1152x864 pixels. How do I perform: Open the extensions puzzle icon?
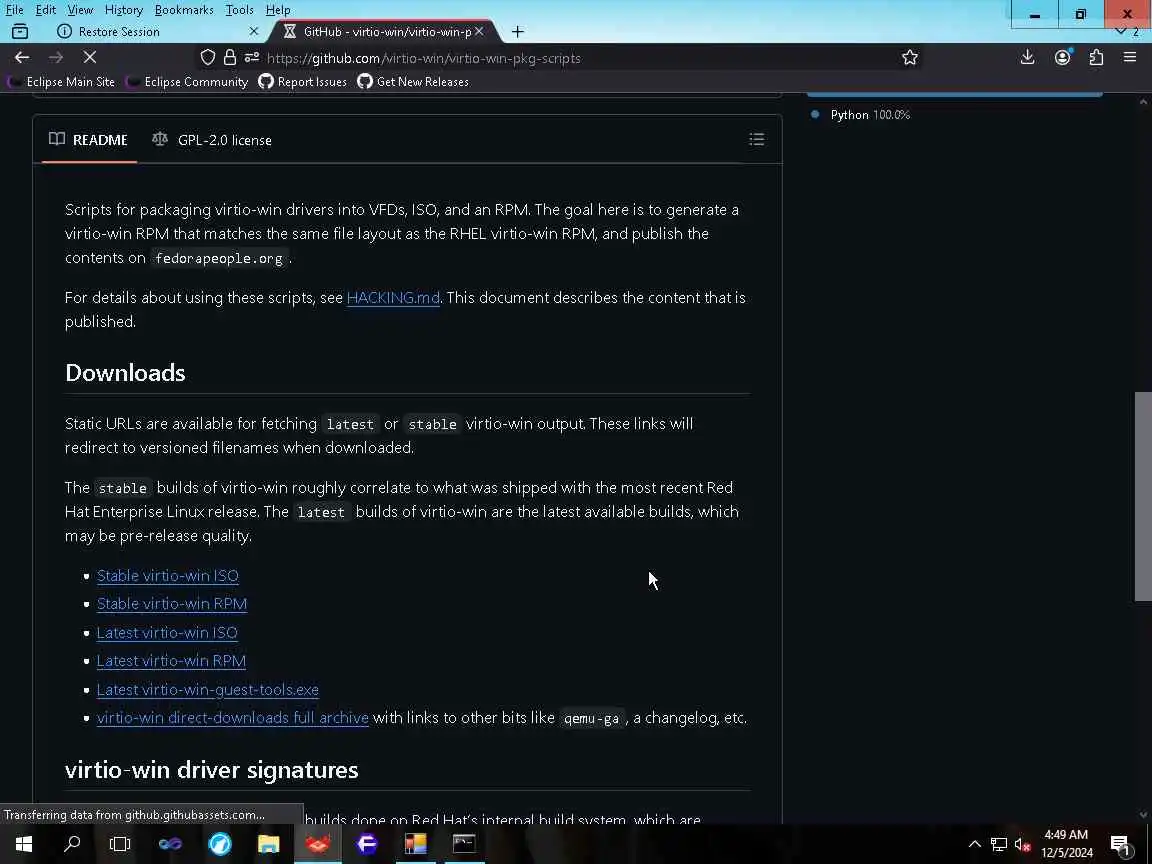pyautogui.click(x=1096, y=57)
